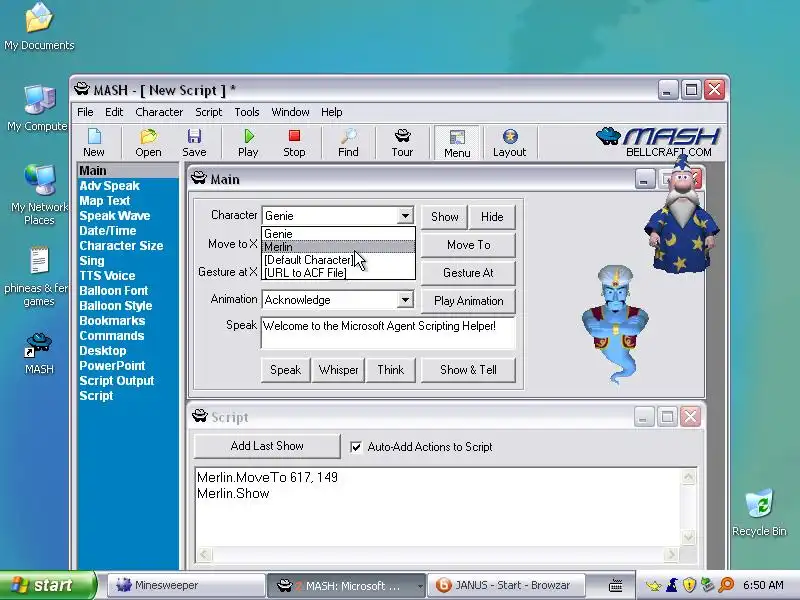
Task: Select My Network Places desktop icon
Action: [39, 194]
